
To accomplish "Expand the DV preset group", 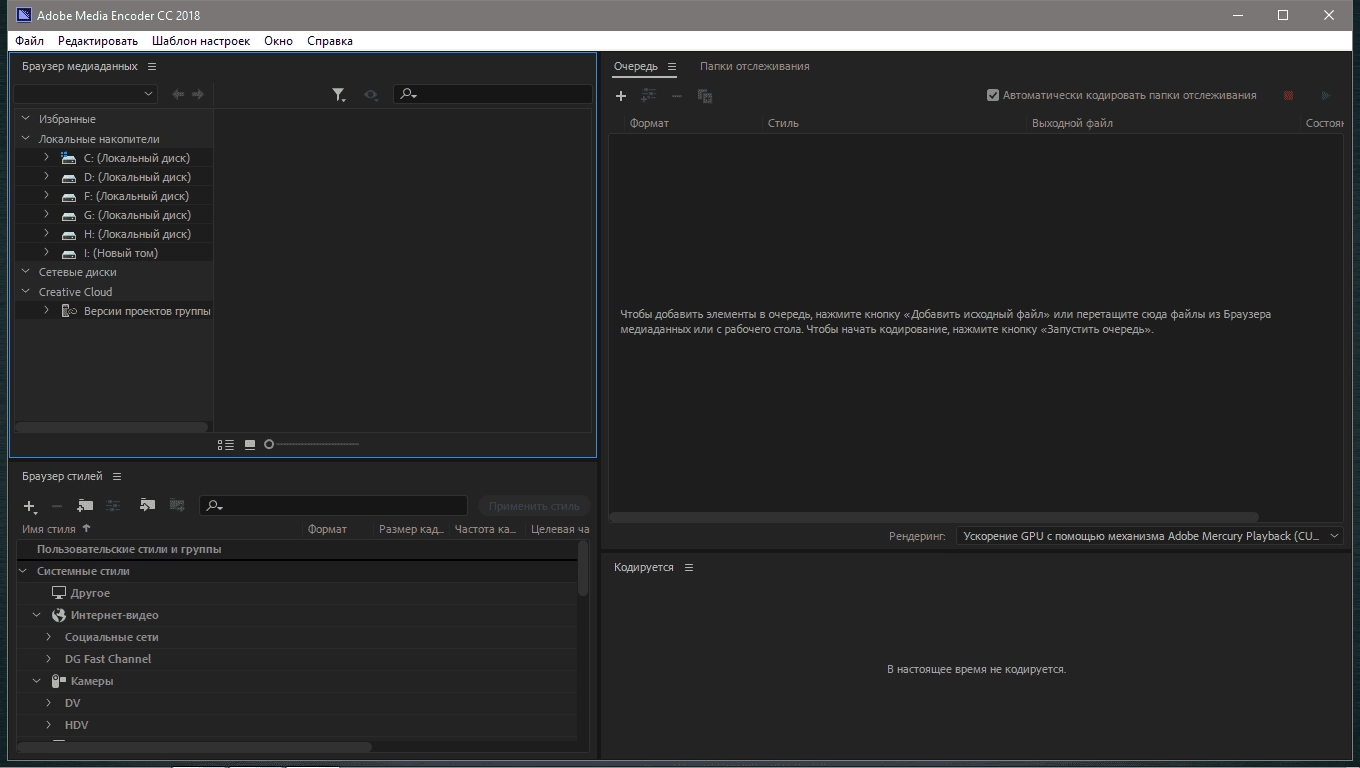I will [49, 703].
